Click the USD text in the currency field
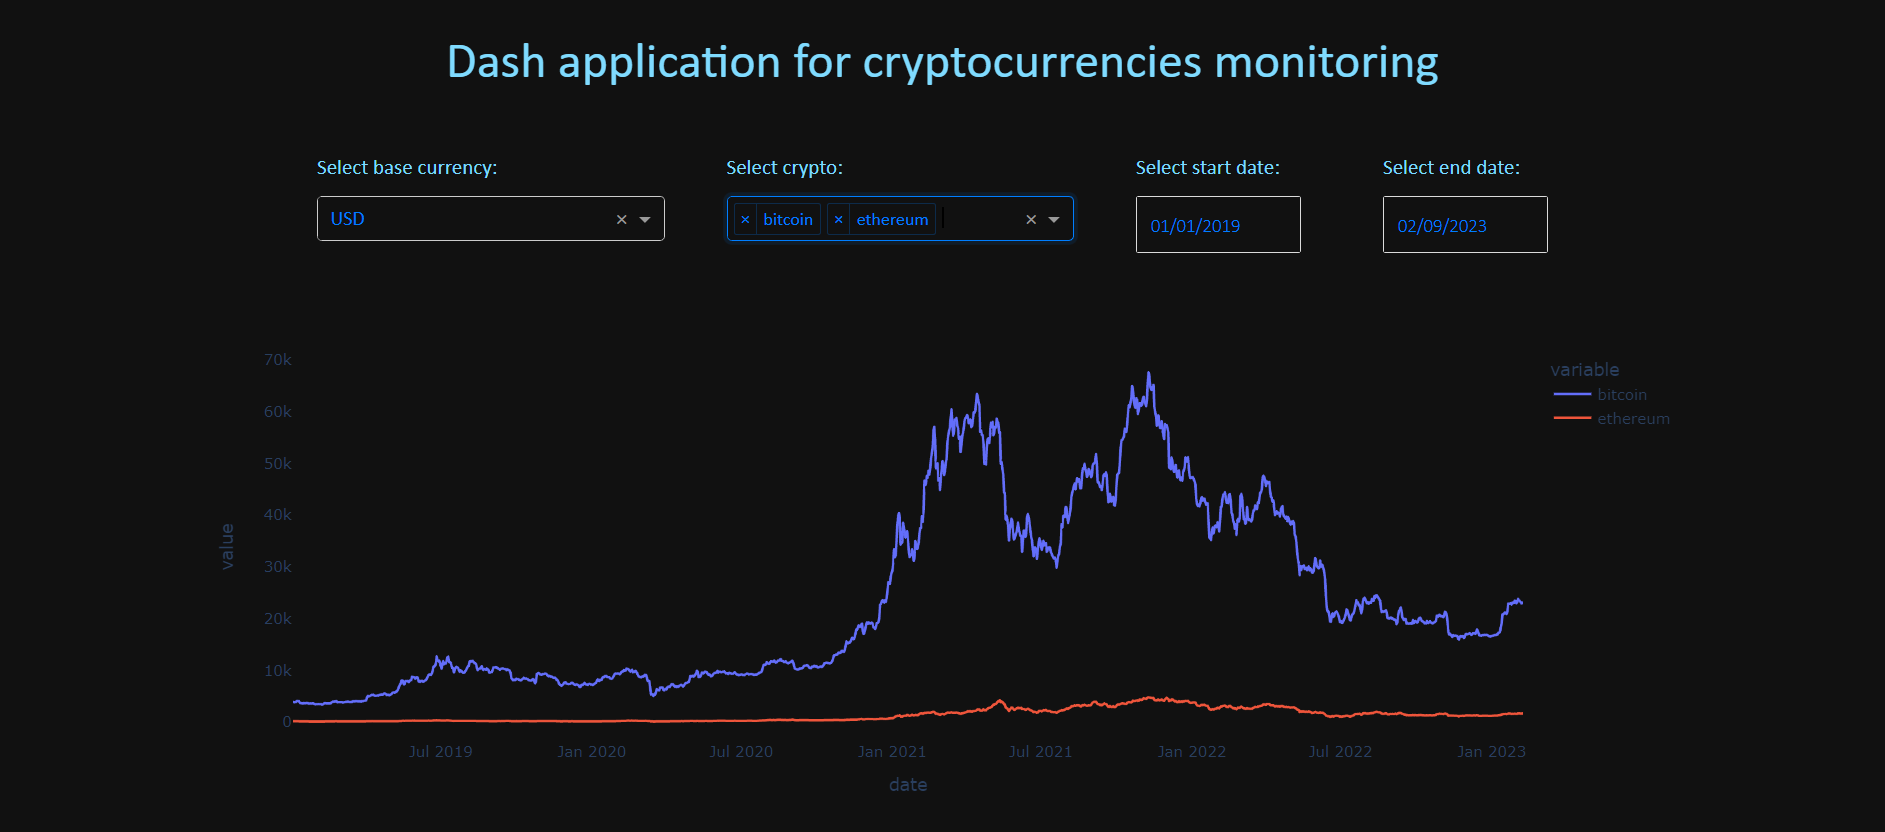 click(x=347, y=218)
